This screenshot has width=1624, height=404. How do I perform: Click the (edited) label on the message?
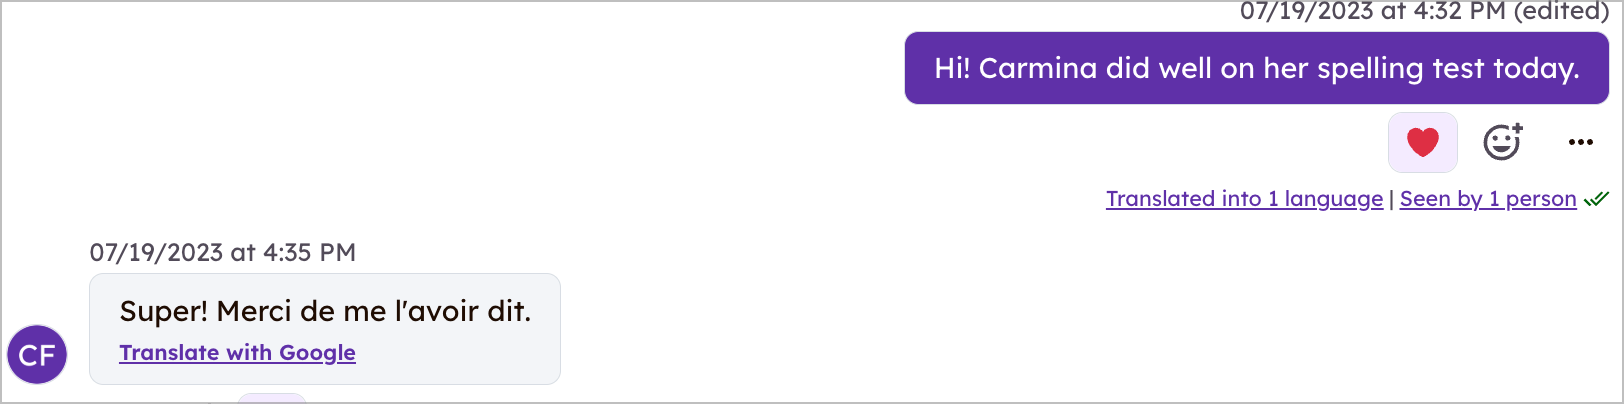[1561, 11]
